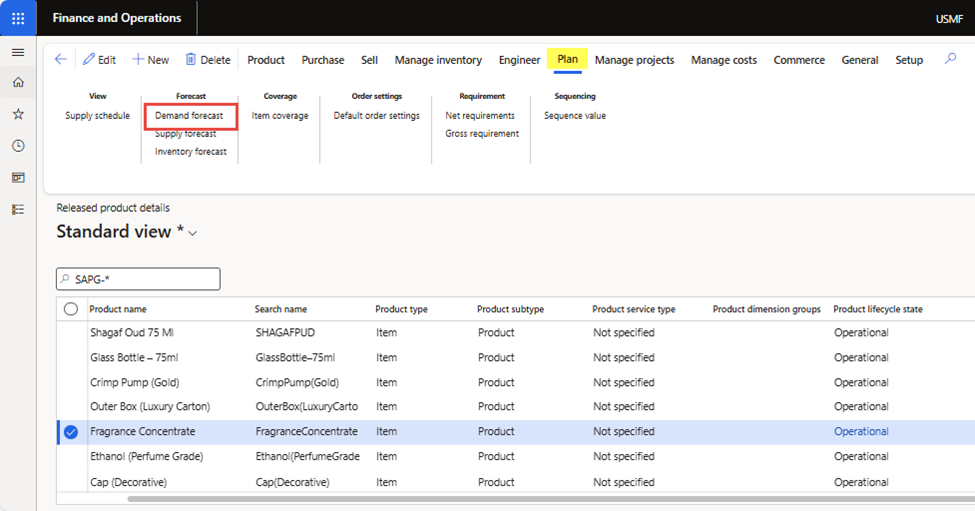Open the Setup tab
Viewport: 975px width, 511px height.
[909, 60]
